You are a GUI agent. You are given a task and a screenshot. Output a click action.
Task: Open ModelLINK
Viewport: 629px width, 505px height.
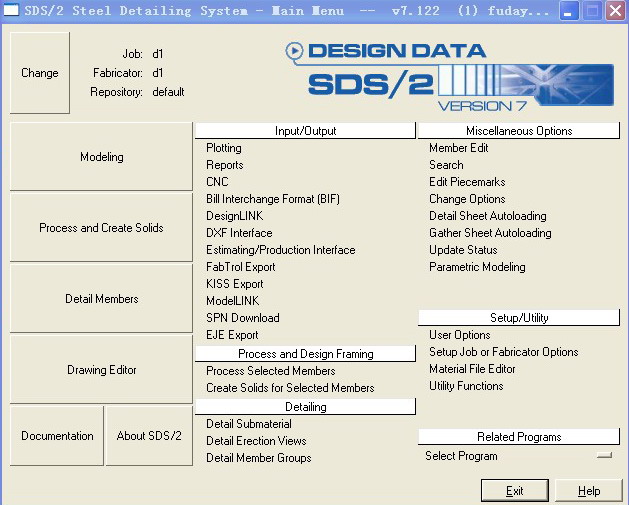(x=233, y=301)
